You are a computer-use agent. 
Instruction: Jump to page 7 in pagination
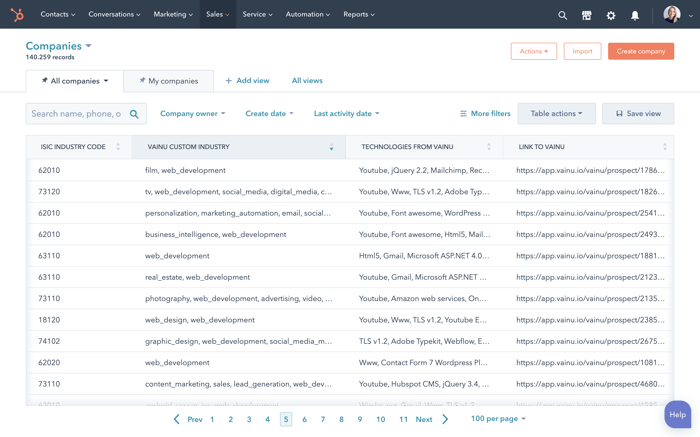point(323,420)
